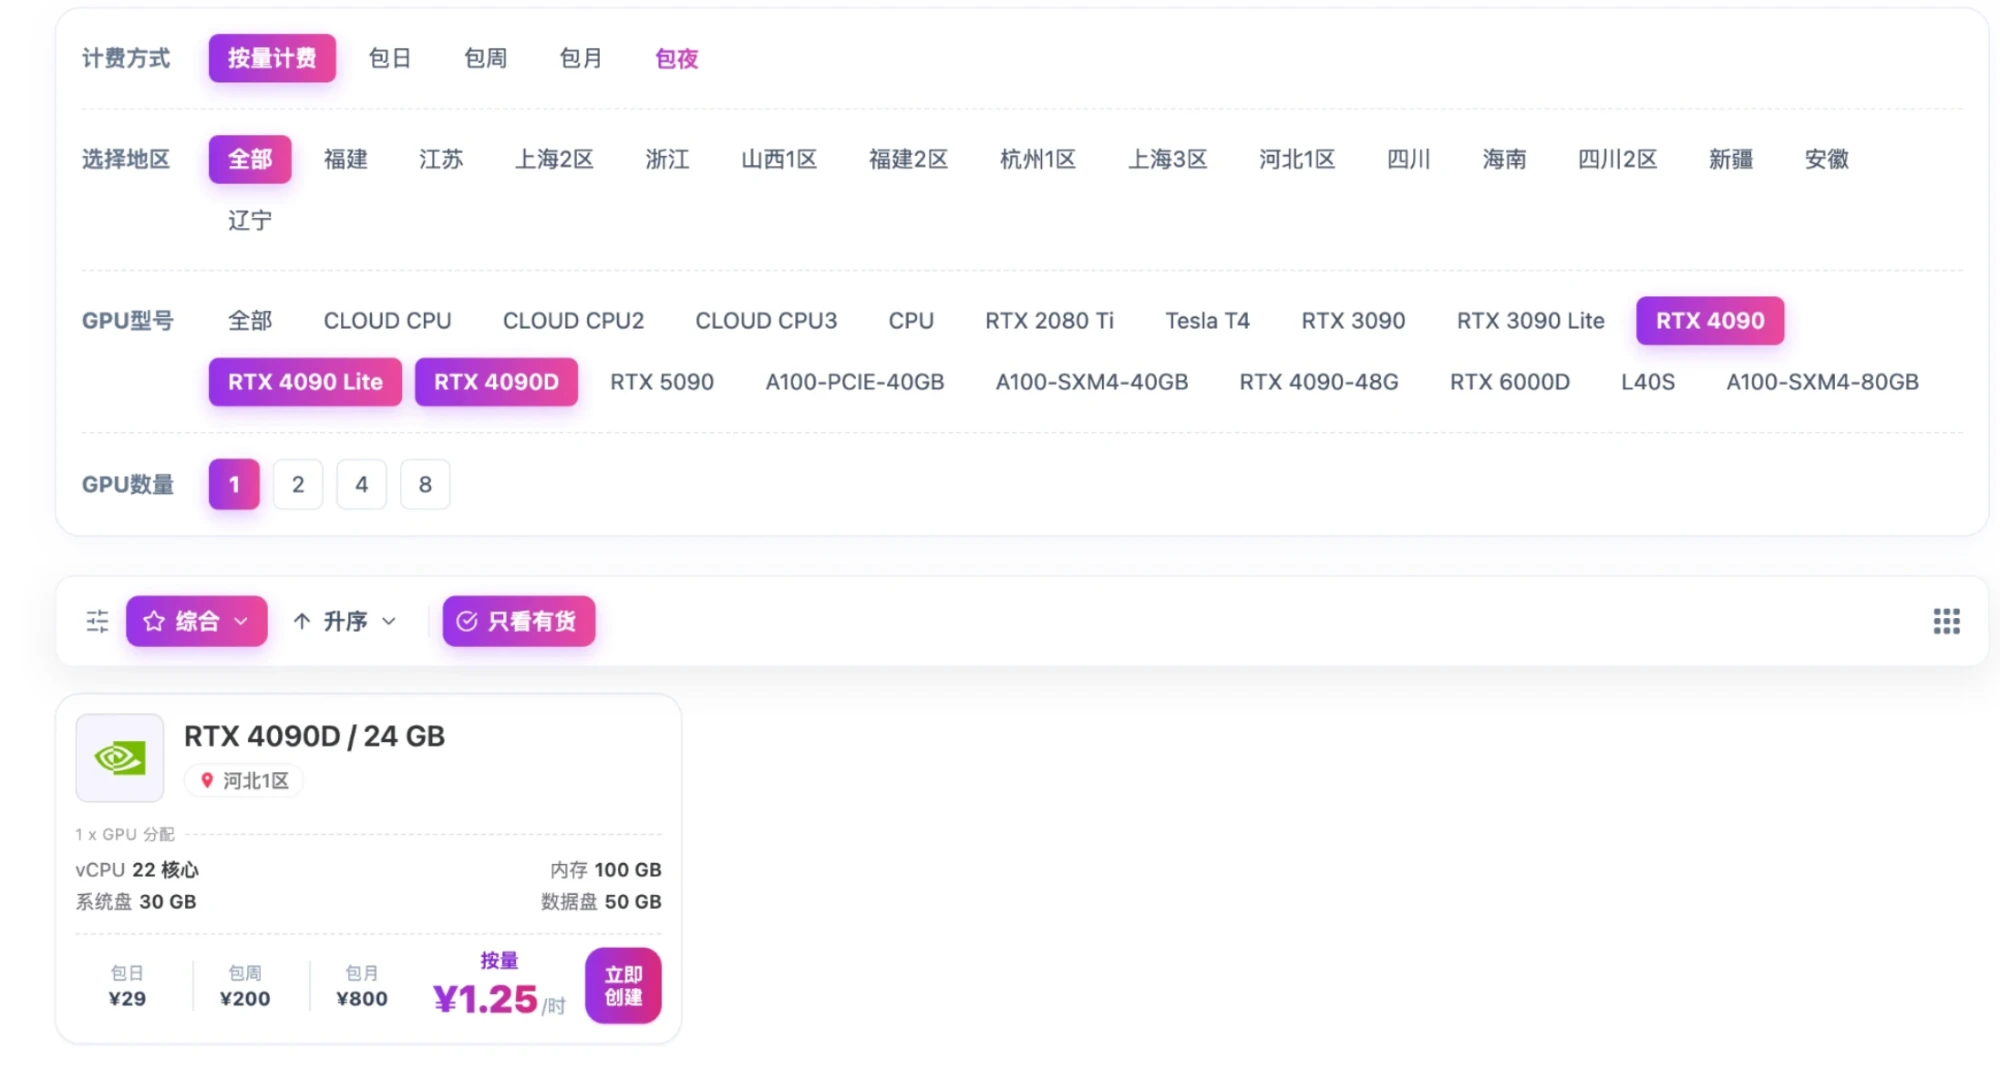Screen dimensions: 2000x1070
Task: Select GPU count 4
Action: click(x=361, y=484)
